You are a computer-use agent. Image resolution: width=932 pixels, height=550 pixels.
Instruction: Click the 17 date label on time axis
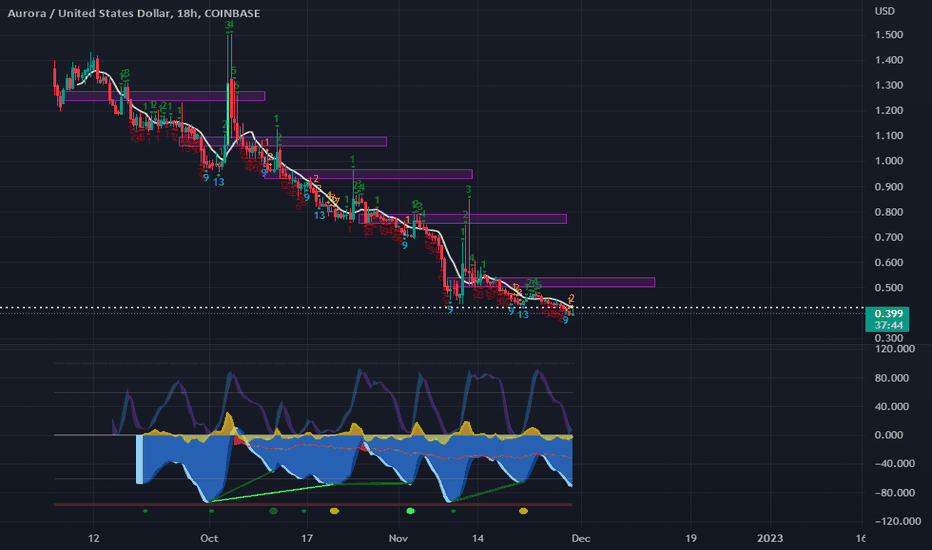pos(307,538)
